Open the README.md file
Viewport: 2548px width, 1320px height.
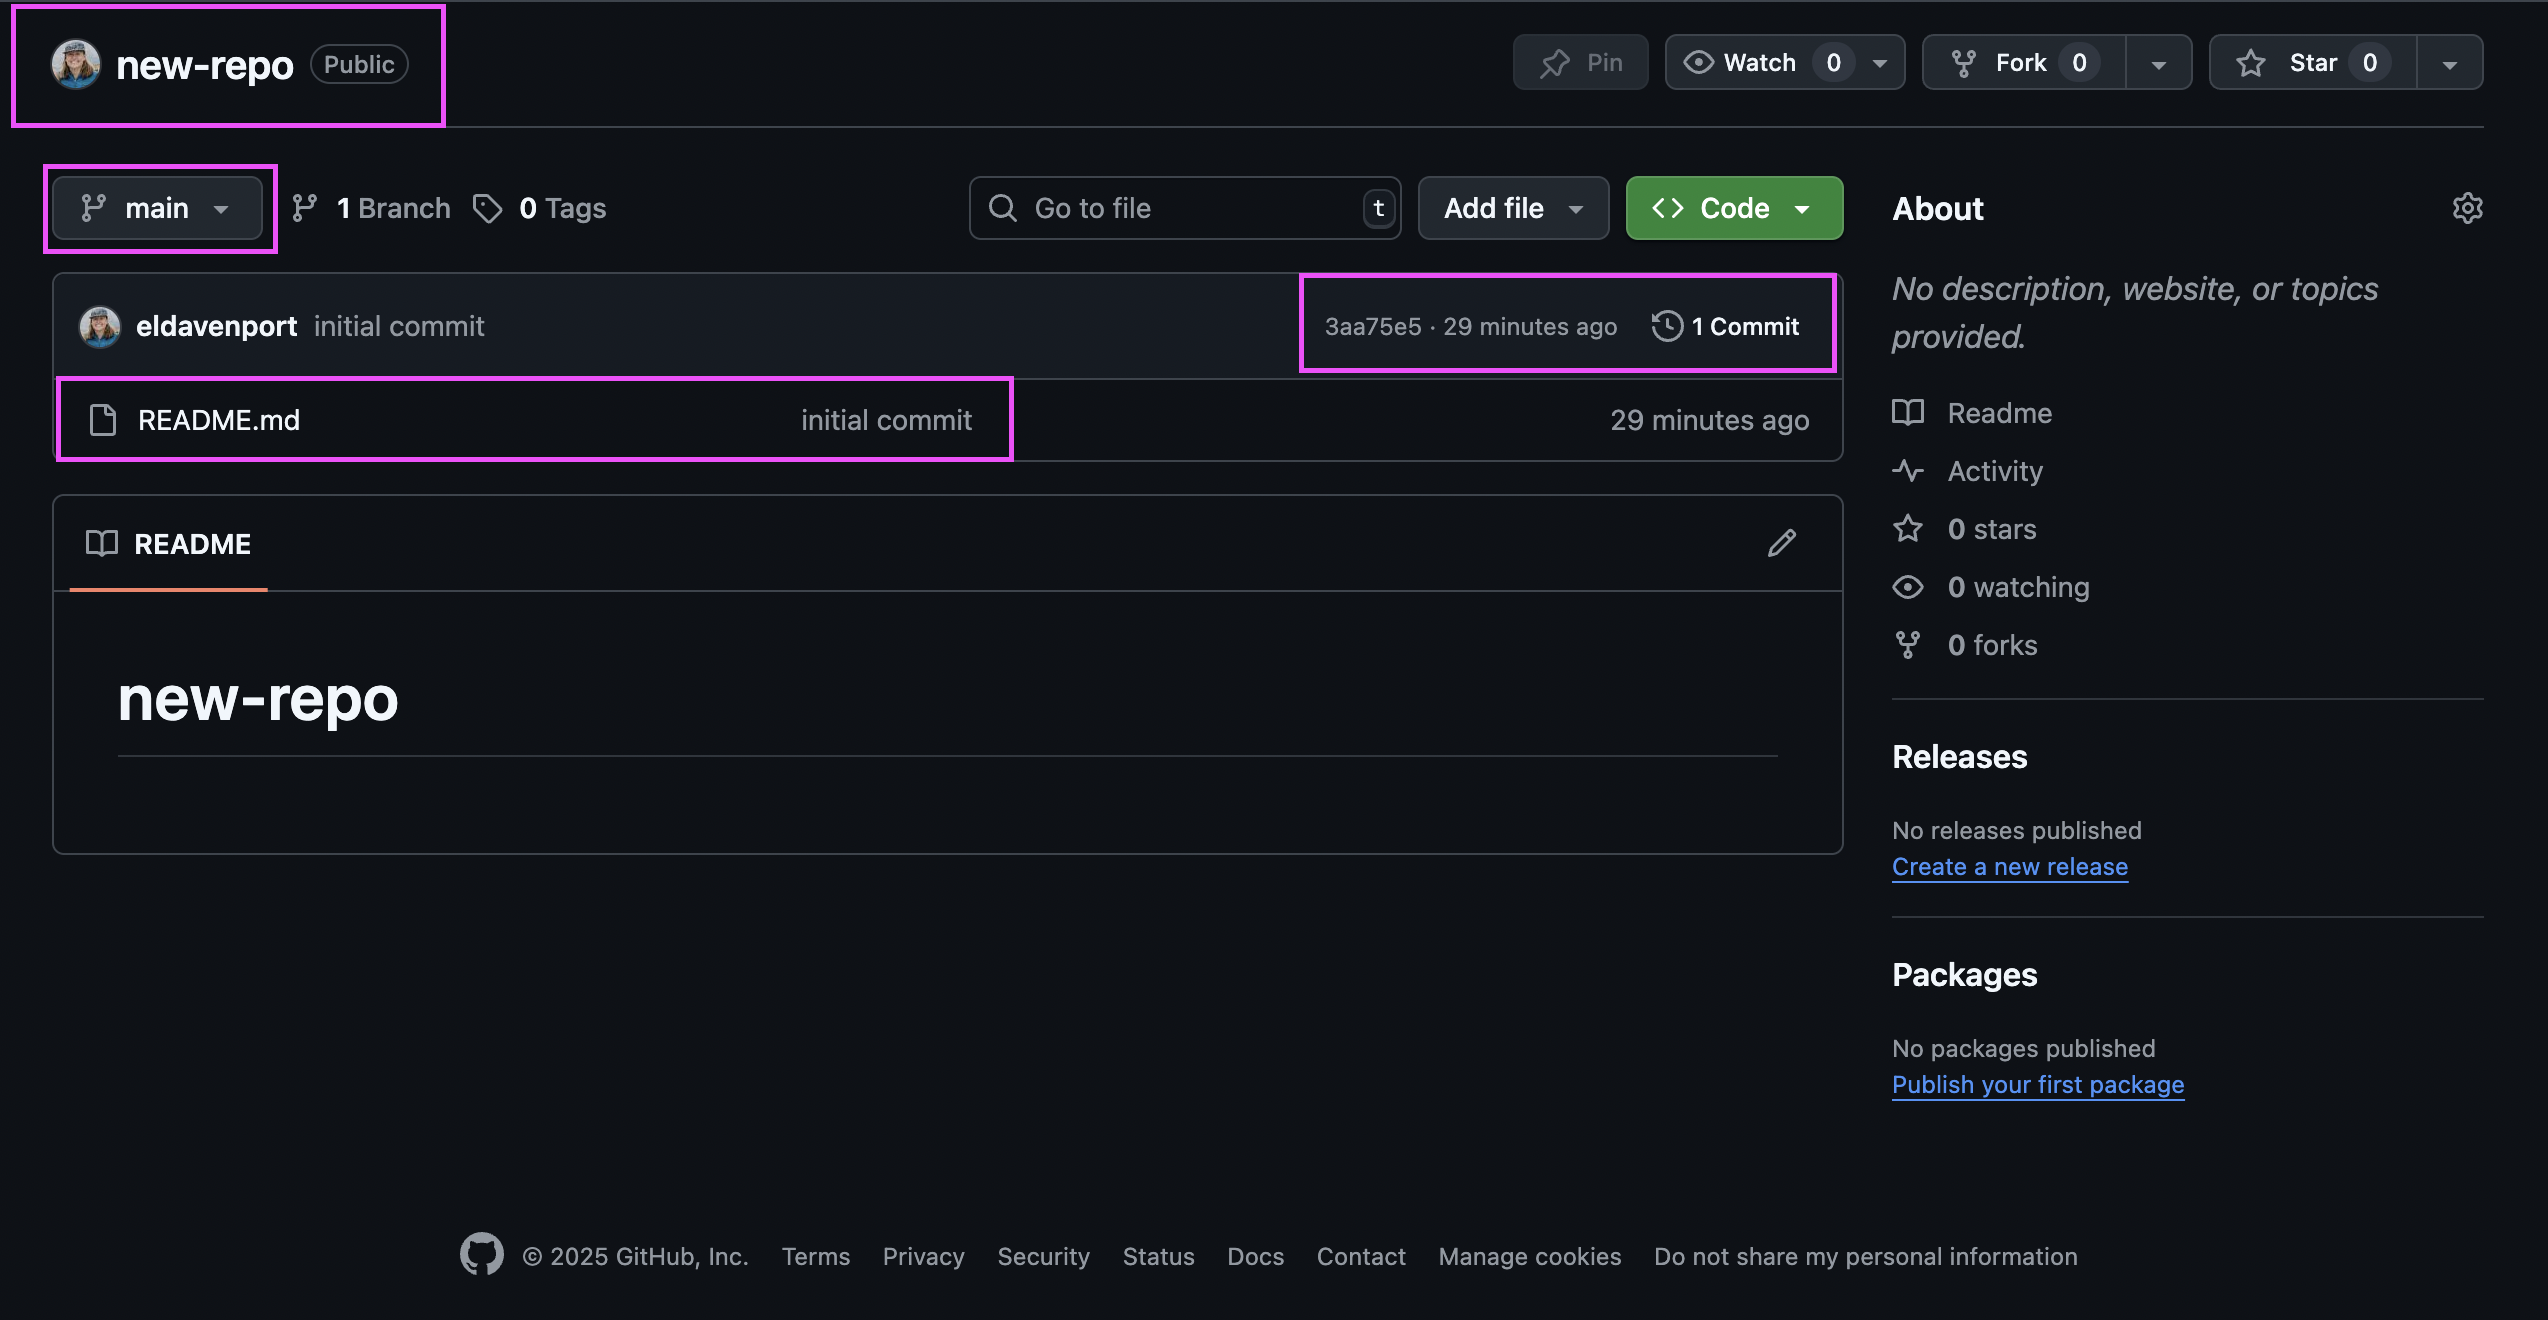(x=219, y=420)
